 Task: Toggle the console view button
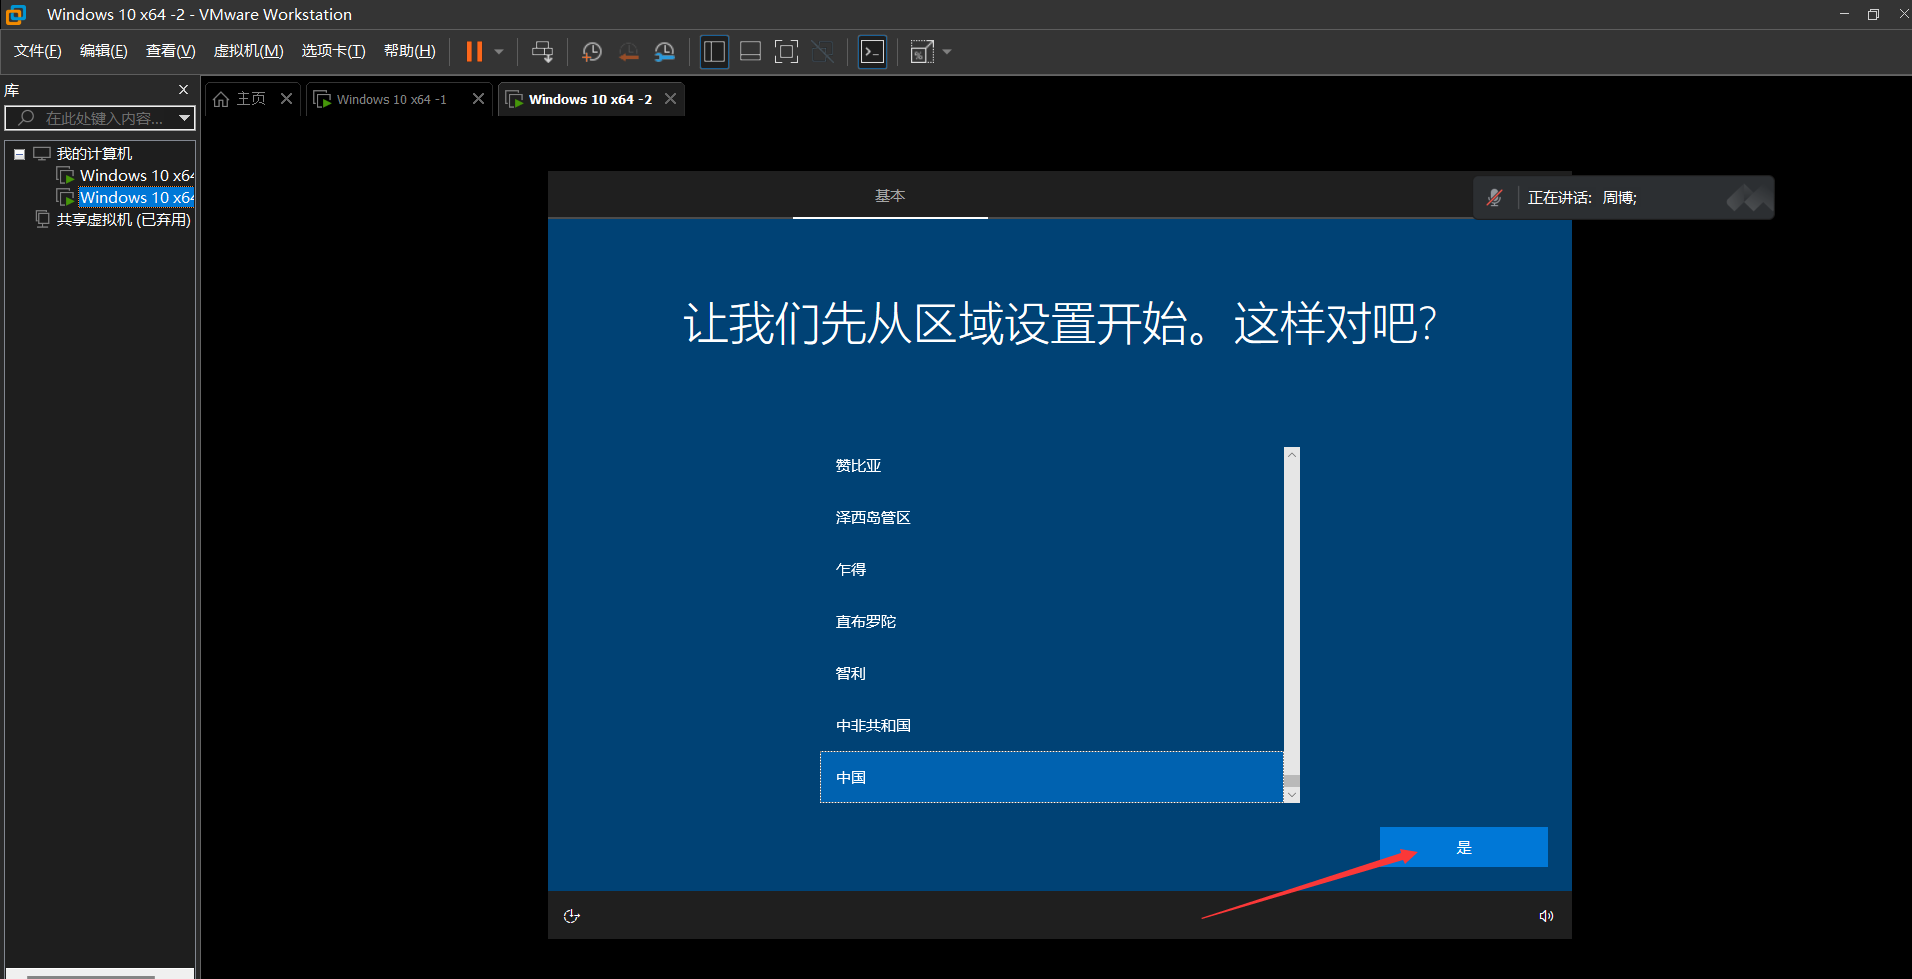click(873, 51)
